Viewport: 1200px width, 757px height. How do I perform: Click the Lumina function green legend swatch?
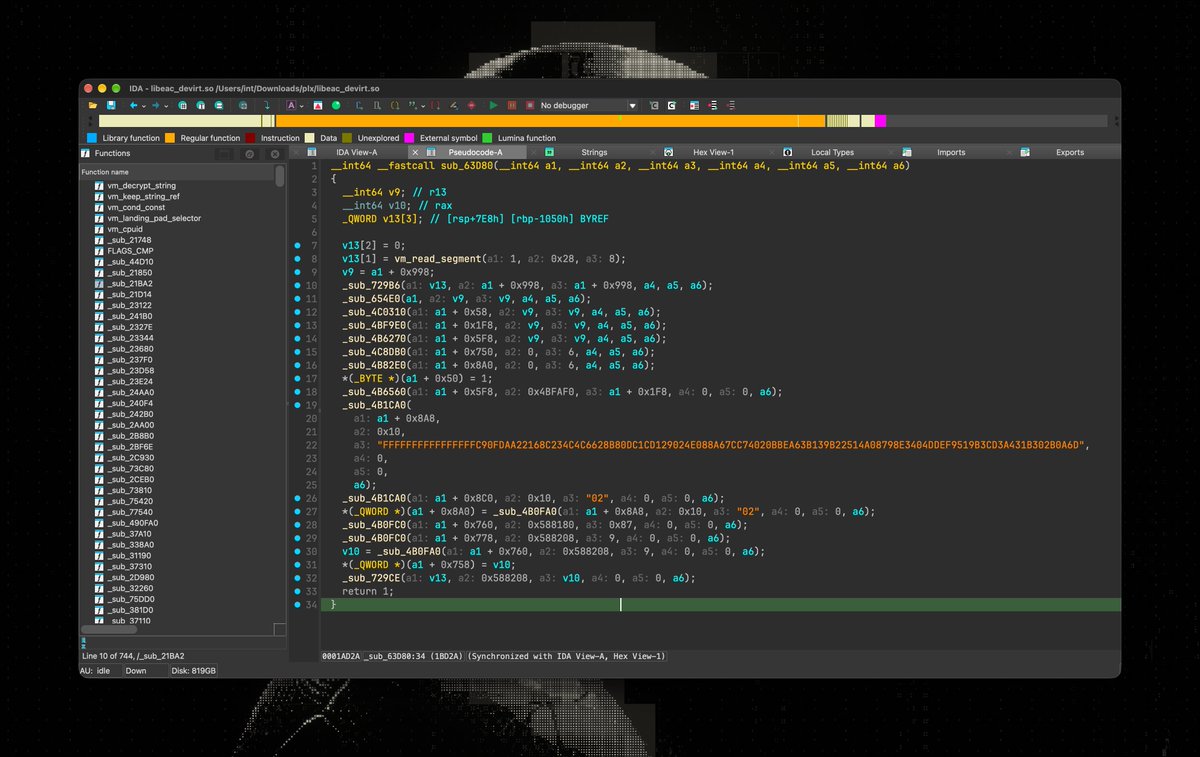click(487, 138)
